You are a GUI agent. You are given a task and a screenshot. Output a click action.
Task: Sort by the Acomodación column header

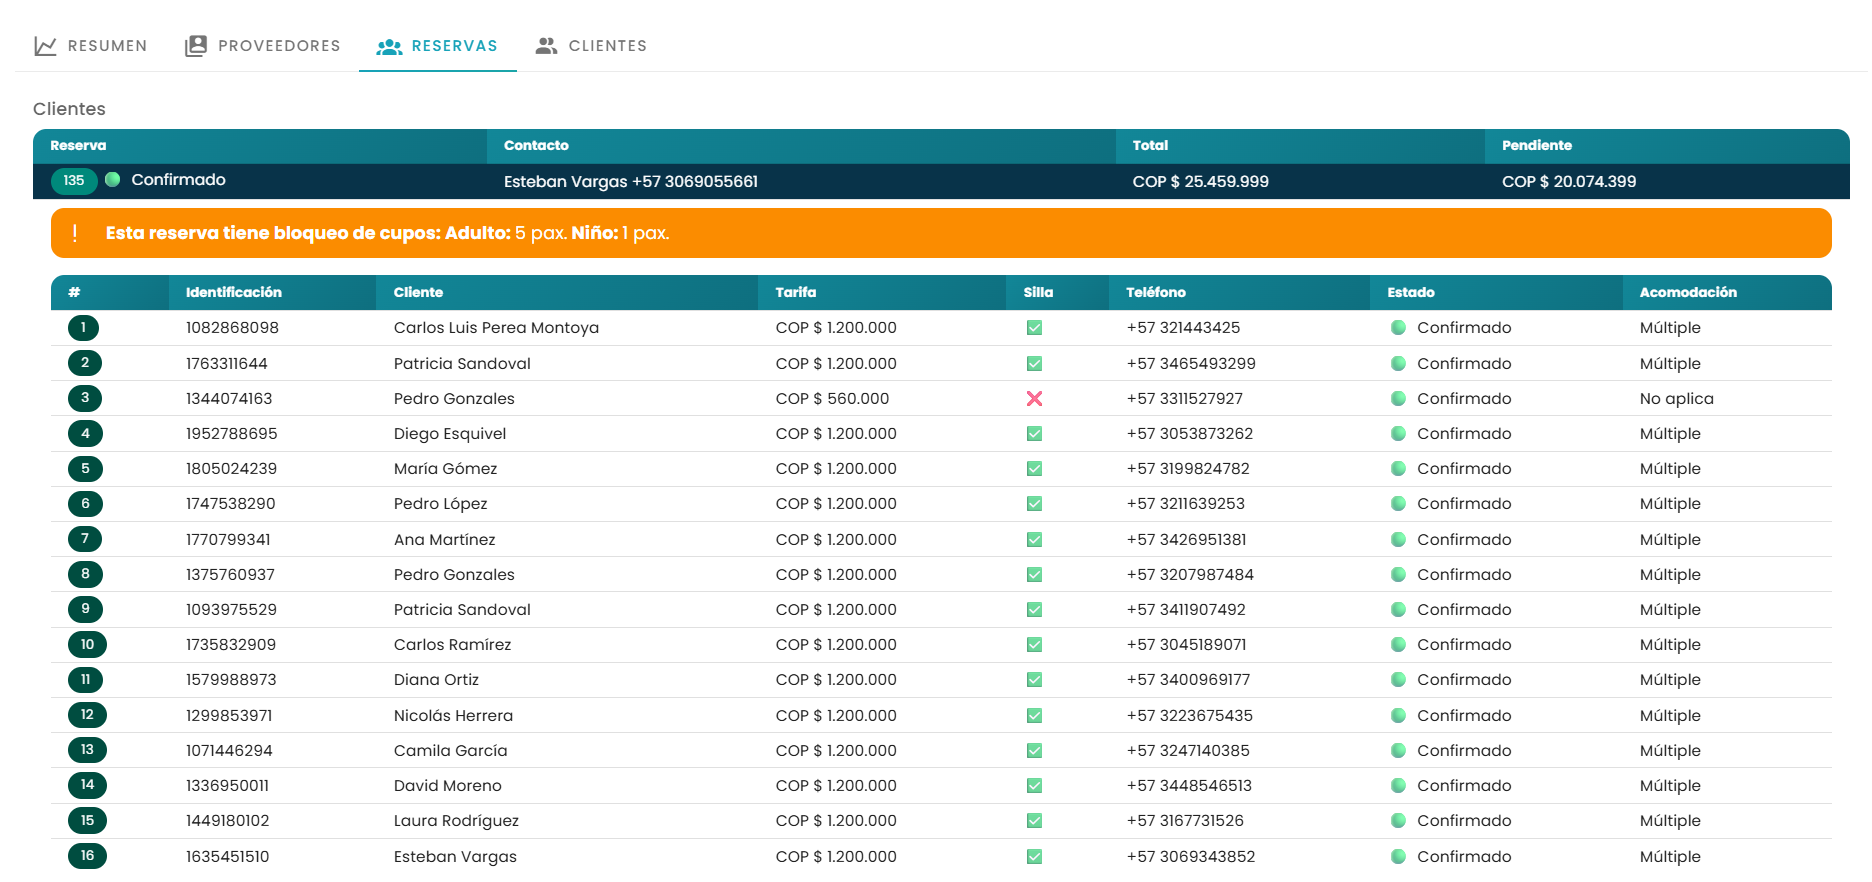[1688, 292]
